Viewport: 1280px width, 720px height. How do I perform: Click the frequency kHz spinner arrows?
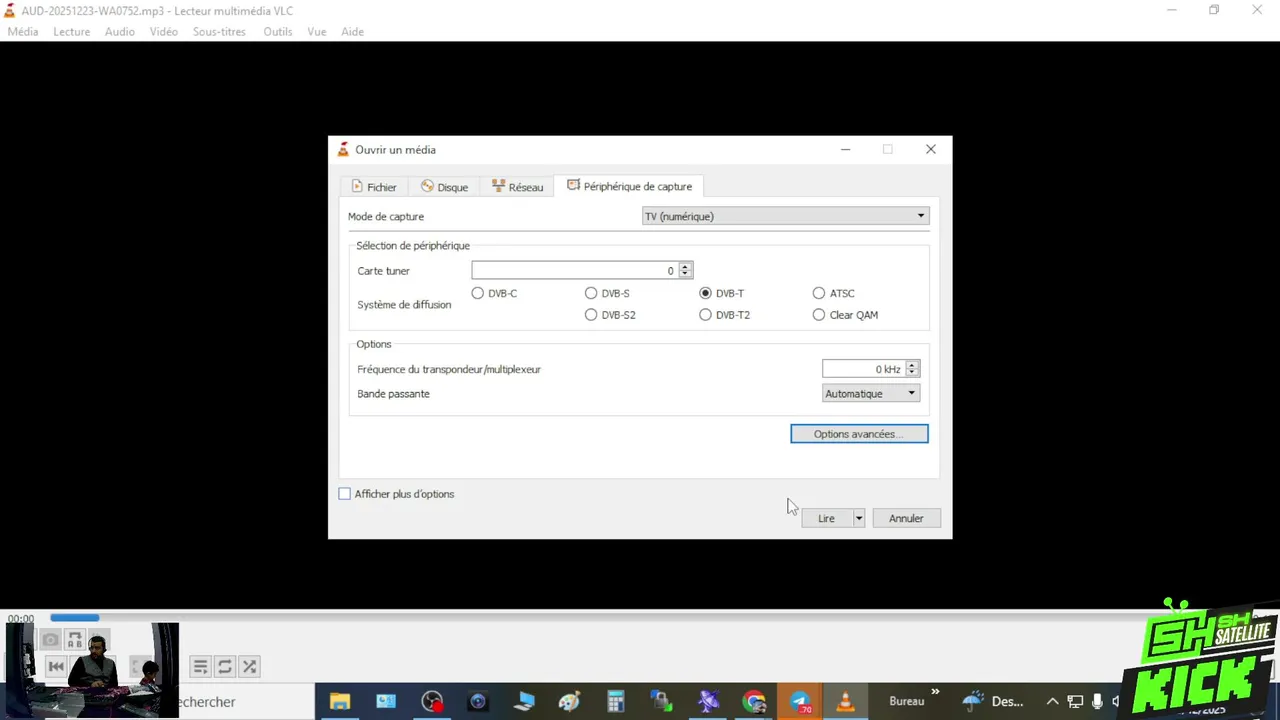912,369
